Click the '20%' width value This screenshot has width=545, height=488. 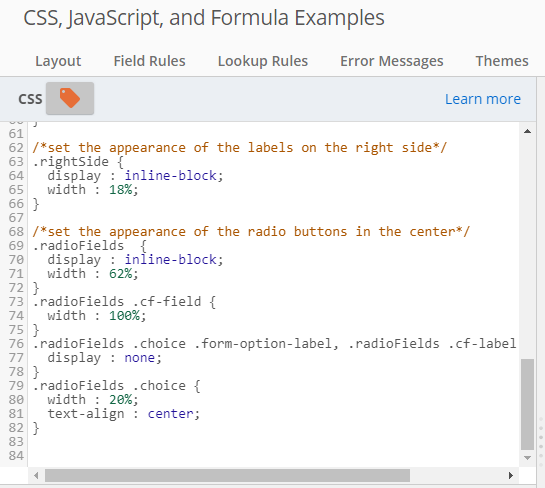point(121,400)
